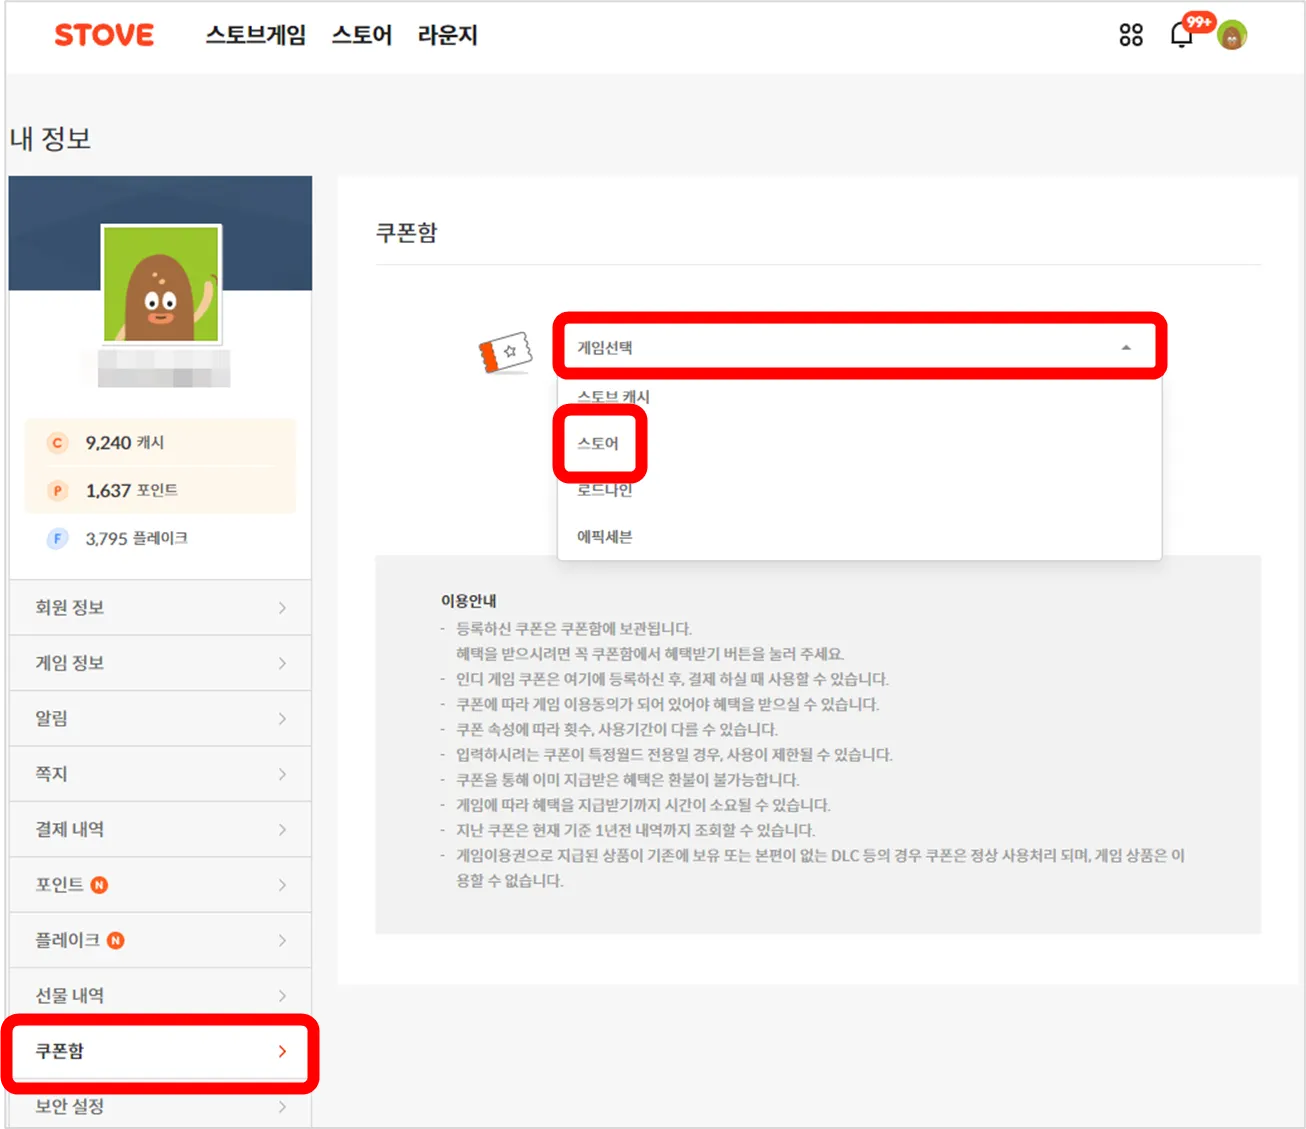The image size is (1306, 1129).
Task: Open 쪽지 in the sidebar
Action: click(160, 774)
